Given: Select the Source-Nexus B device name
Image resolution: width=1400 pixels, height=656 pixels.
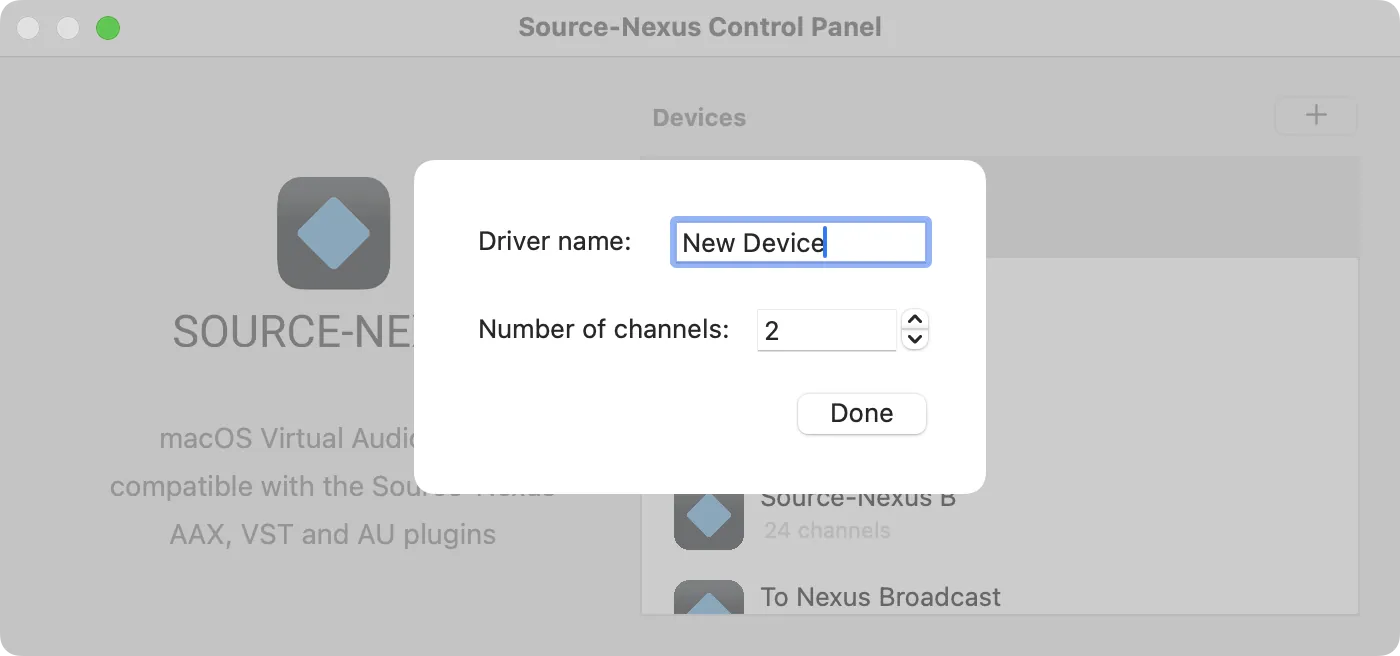Looking at the screenshot, I should pyautogui.click(x=857, y=498).
